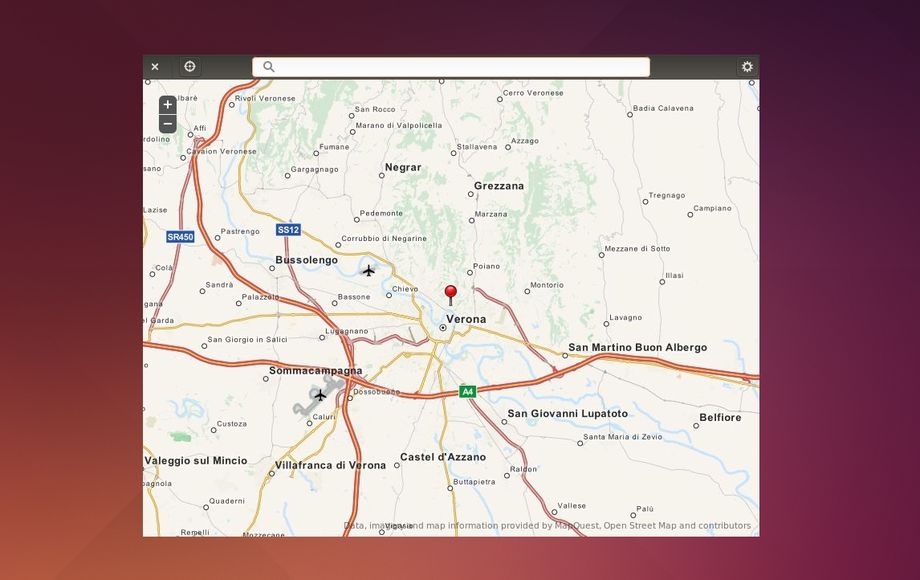Click the Poiano label

tap(486, 266)
